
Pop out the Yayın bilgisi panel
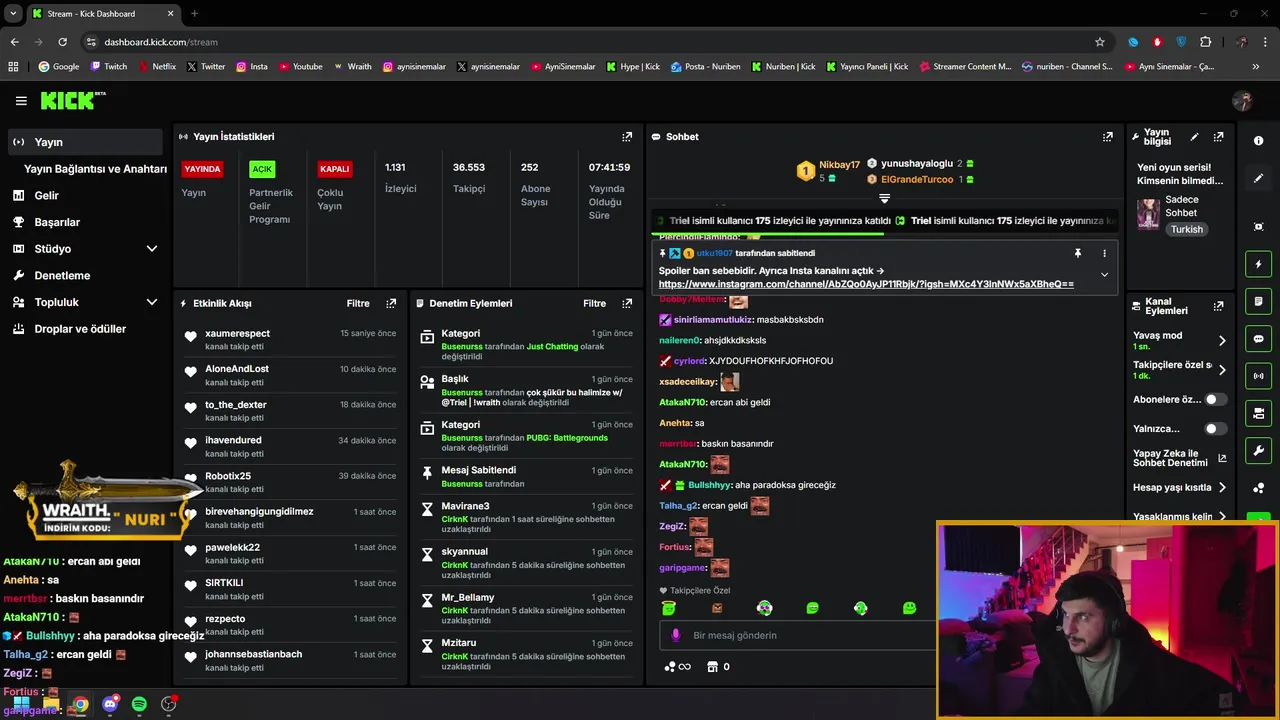pos(1218,137)
